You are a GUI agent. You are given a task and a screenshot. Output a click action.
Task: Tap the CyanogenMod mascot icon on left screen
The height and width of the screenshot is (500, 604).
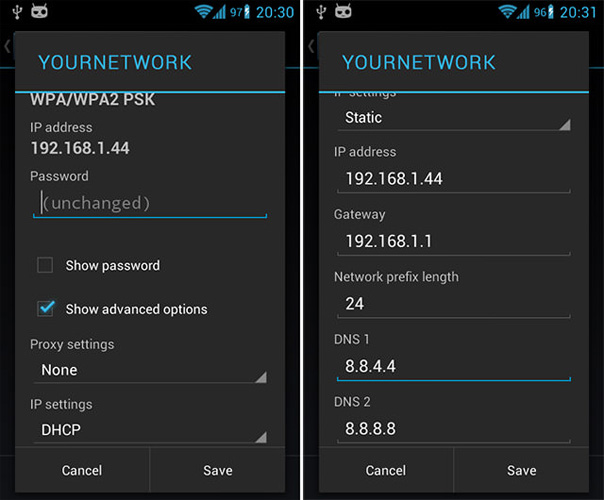click(x=39, y=11)
